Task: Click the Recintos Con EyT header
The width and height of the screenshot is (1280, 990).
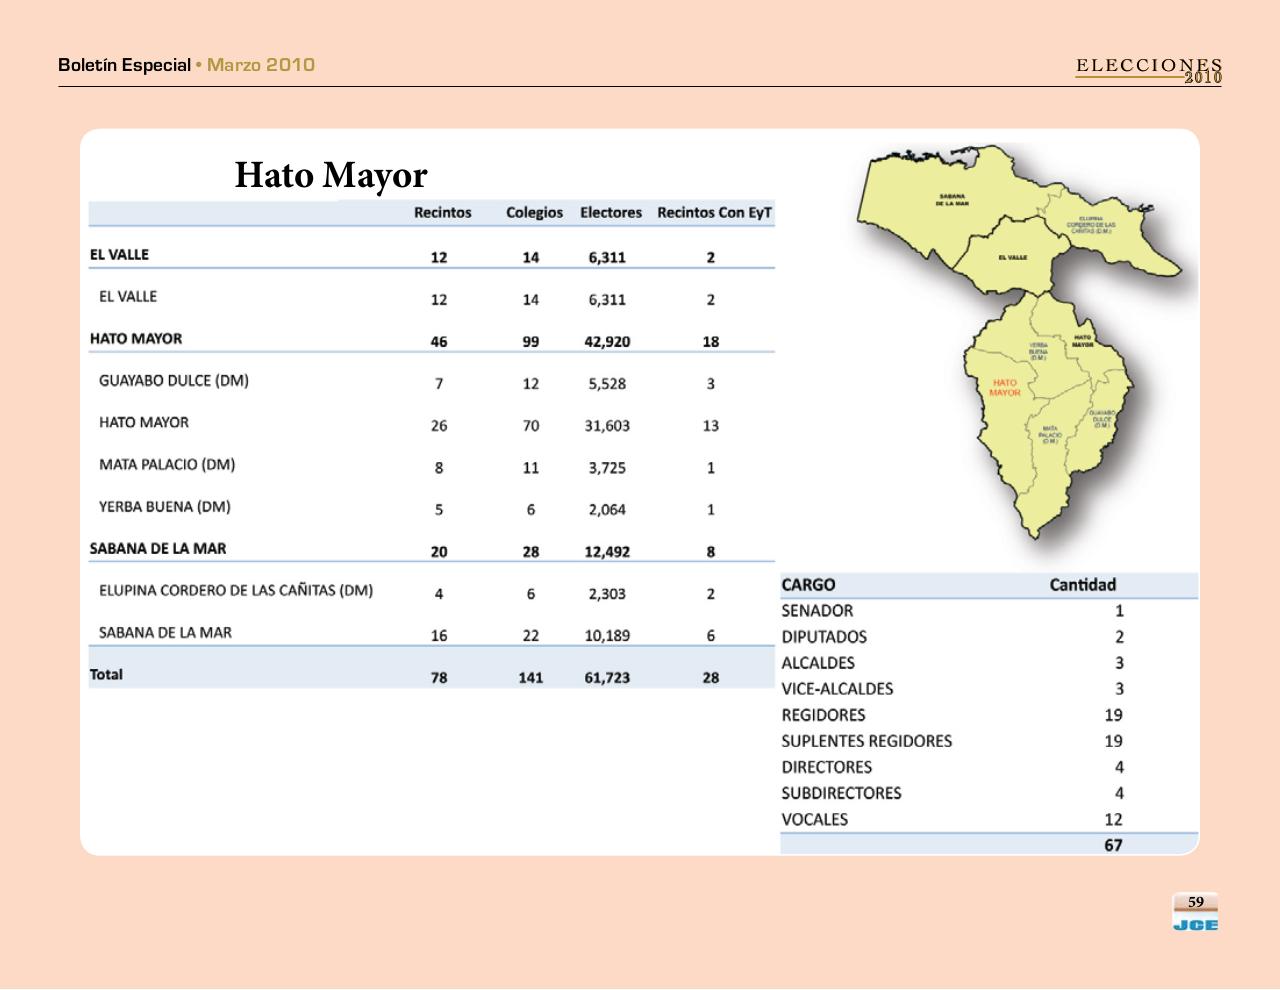Action: pos(714,213)
